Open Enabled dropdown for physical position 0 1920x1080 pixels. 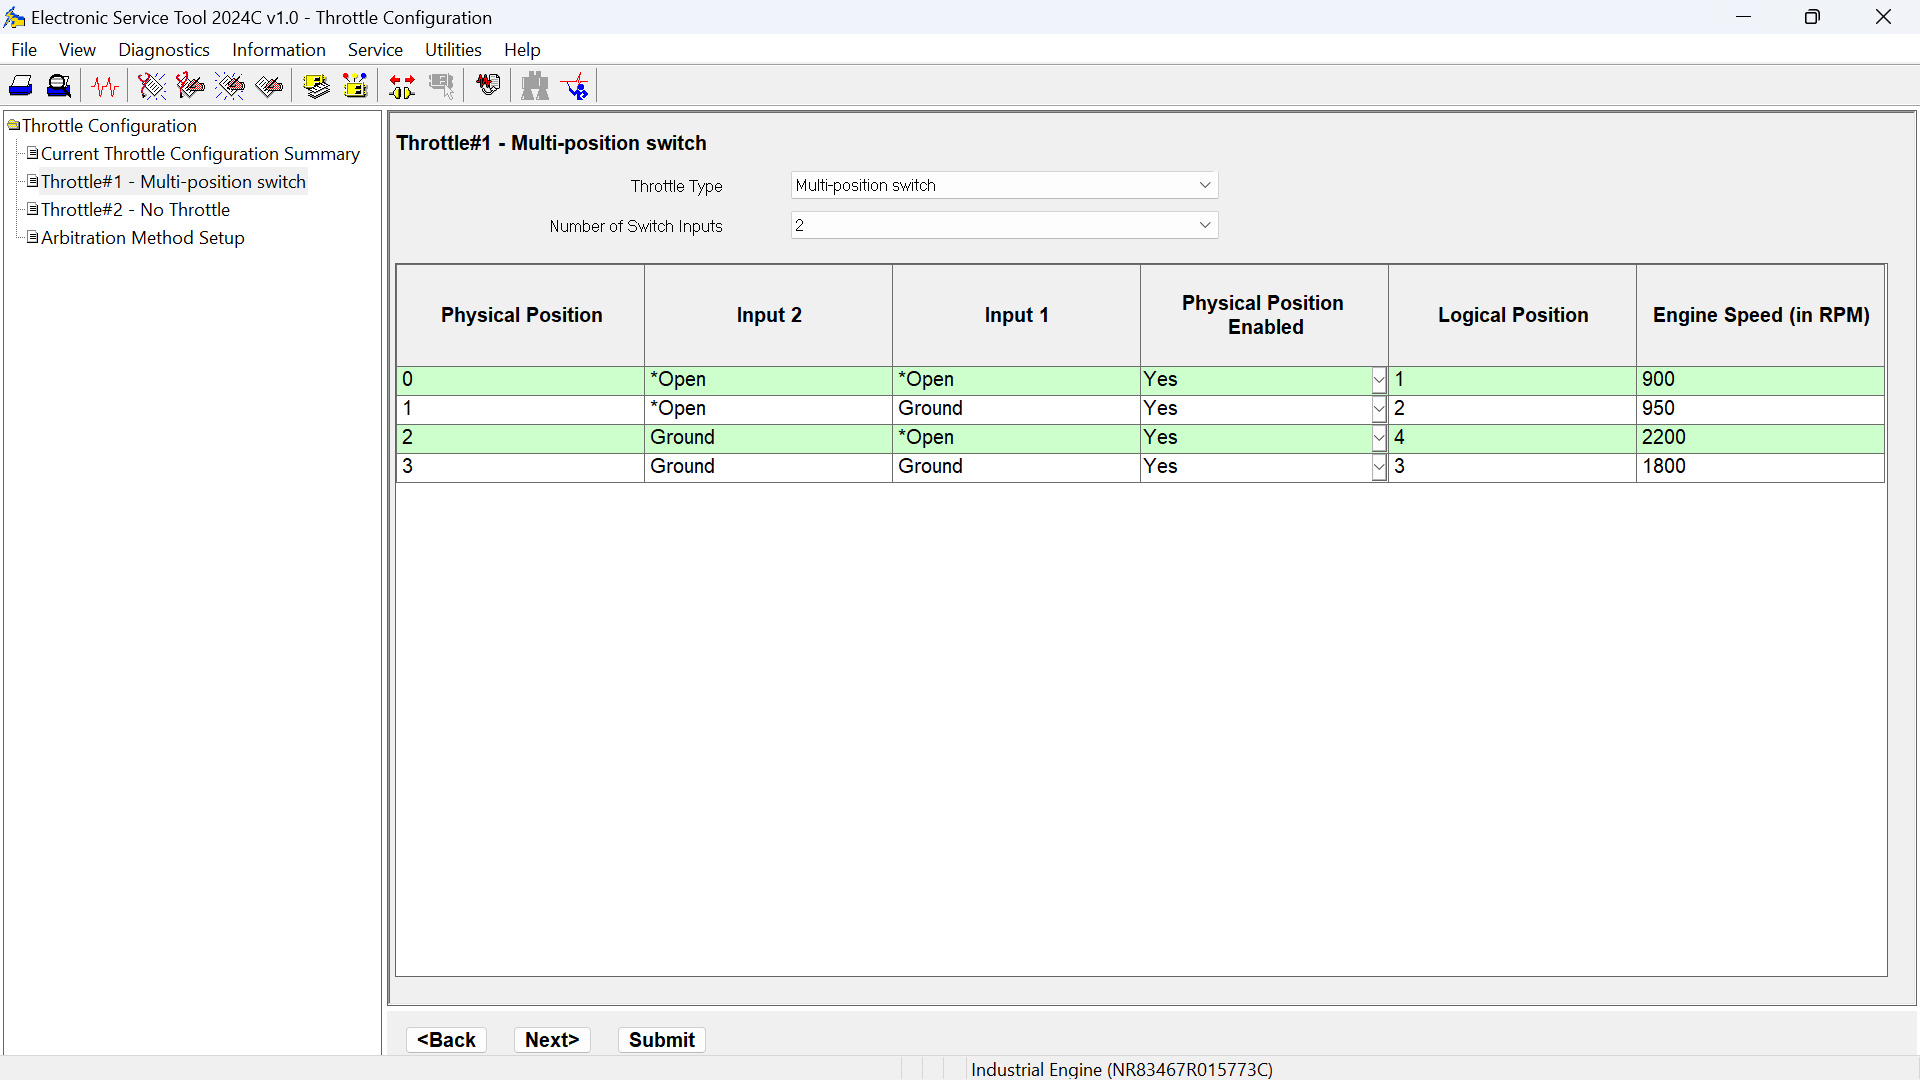tap(1379, 380)
